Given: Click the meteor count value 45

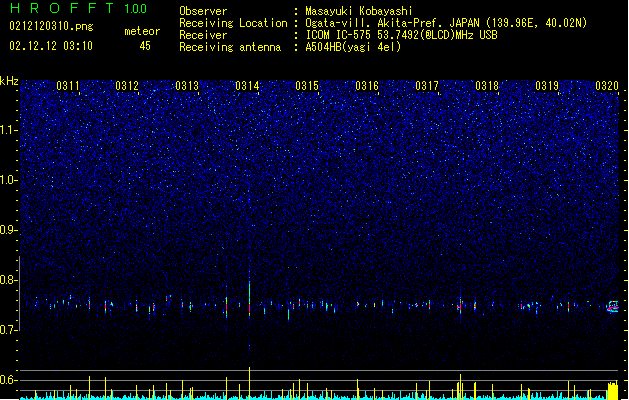Looking at the screenshot, I should coord(145,46).
